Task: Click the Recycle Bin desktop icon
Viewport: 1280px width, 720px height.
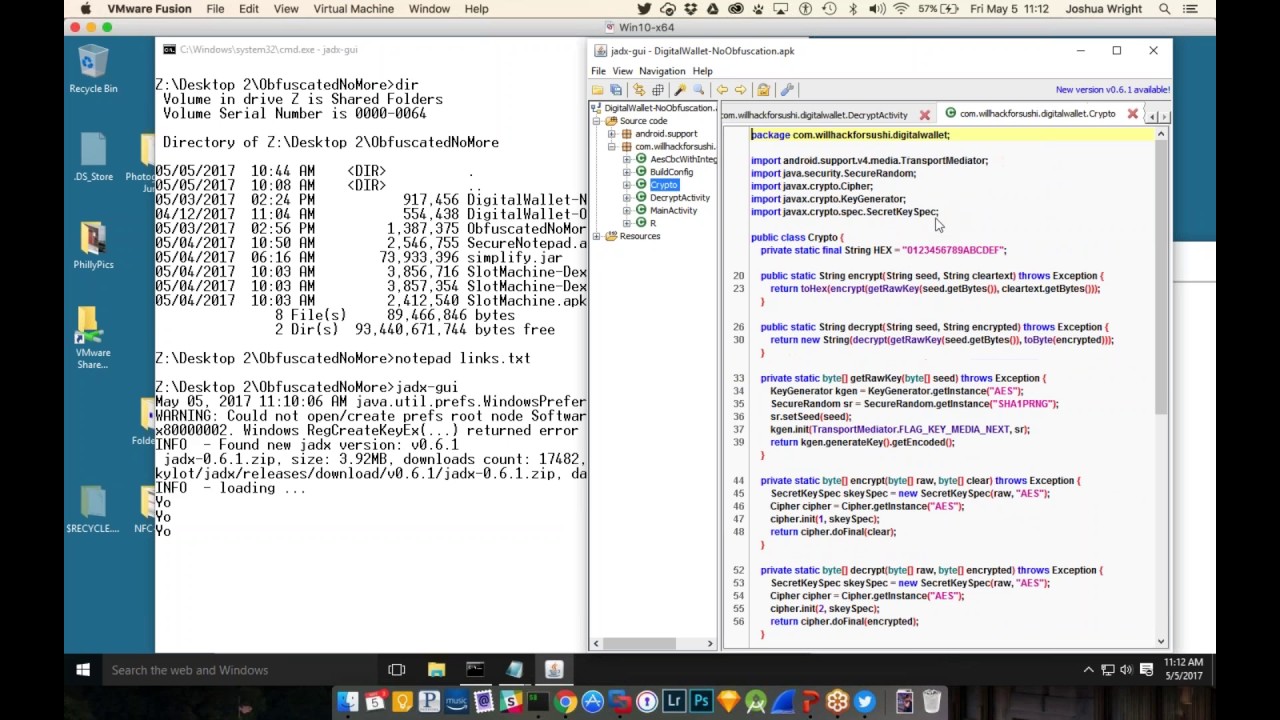Action: click(93, 69)
